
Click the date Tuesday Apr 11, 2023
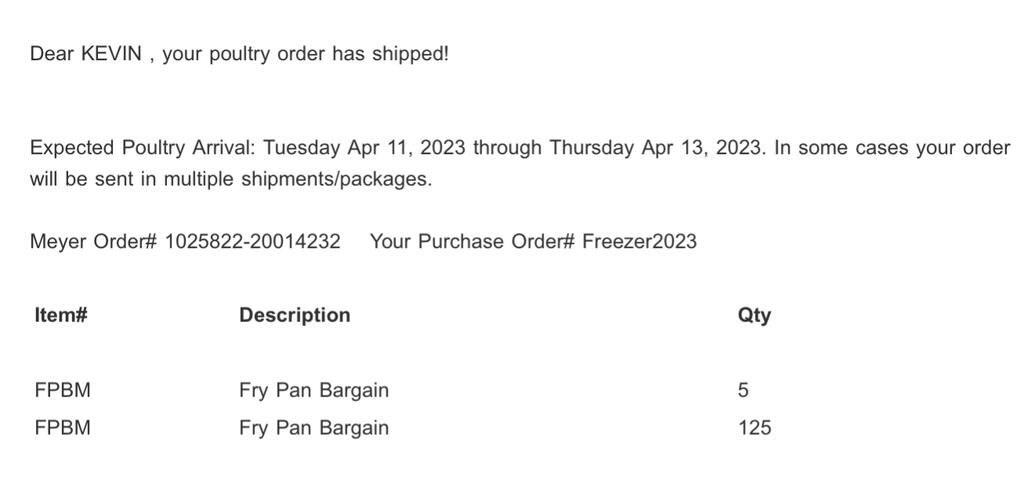(364, 148)
